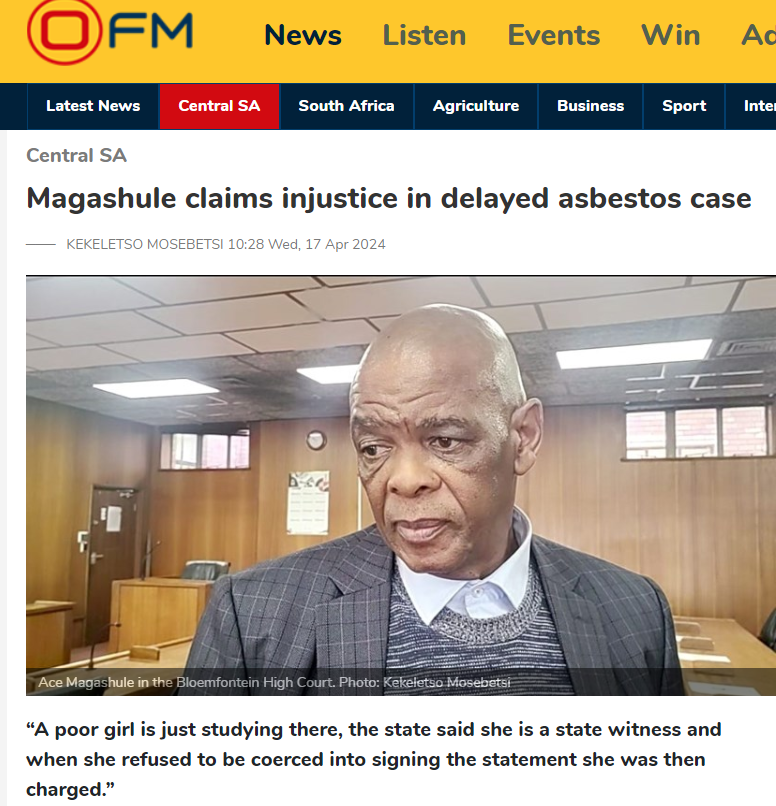Viewport: 776px width, 806px height.
Task: Open the cut-off menu item after Win
Action: pyautogui.click(x=759, y=35)
